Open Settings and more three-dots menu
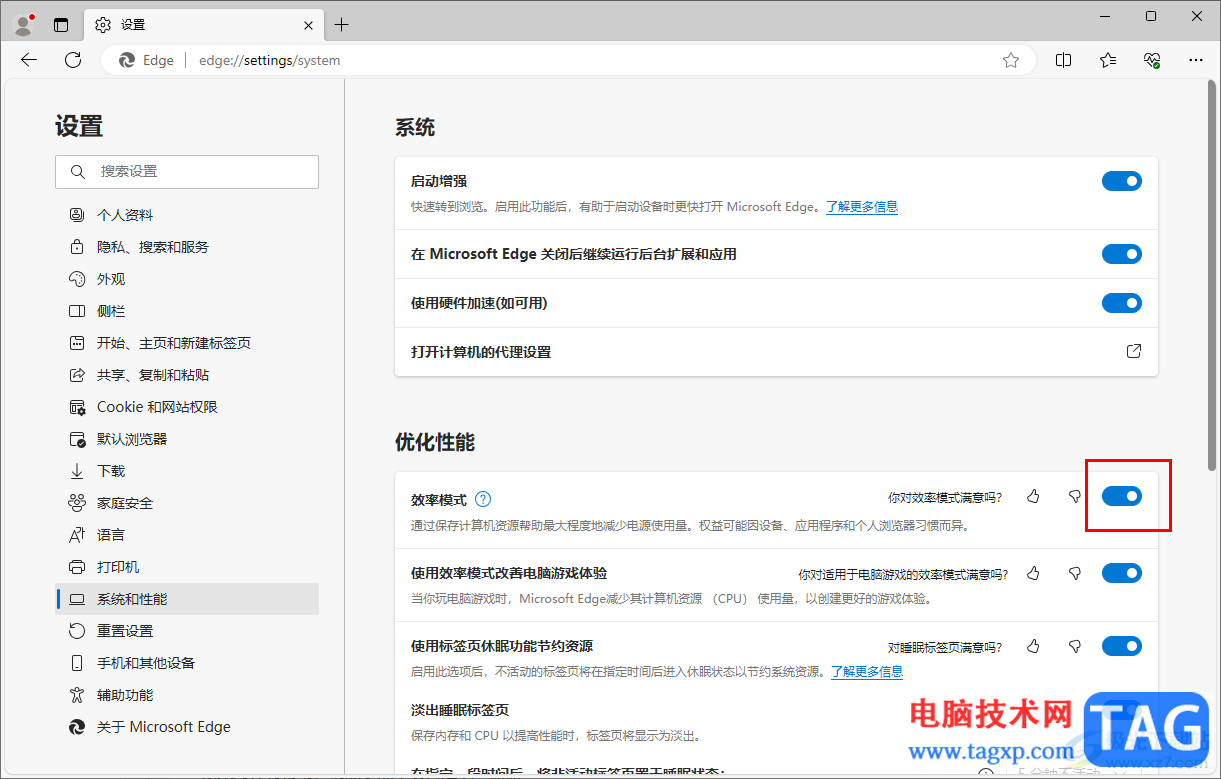Viewport: 1221px width, 779px height. (x=1196, y=60)
